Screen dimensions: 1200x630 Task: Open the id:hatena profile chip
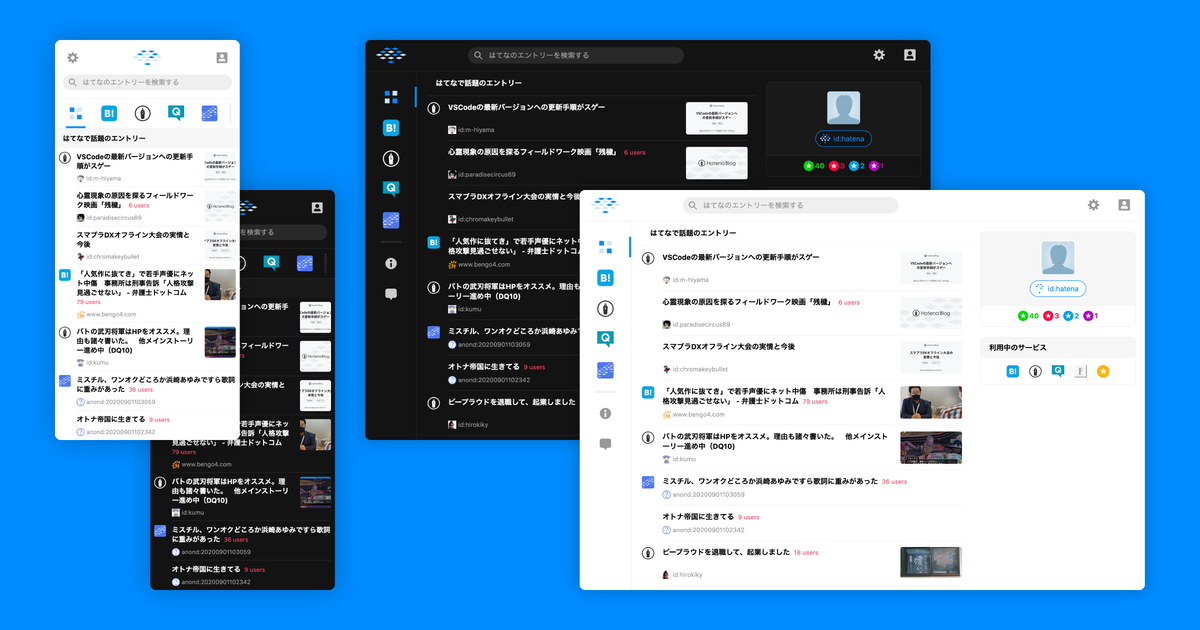pyautogui.click(x=1058, y=288)
